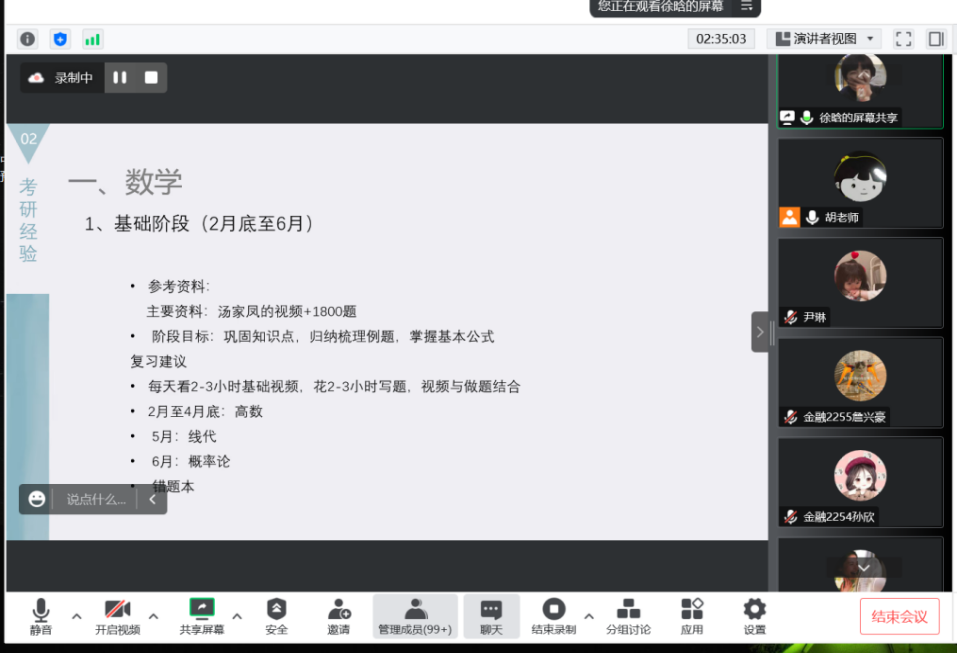Screen dimensions: 957x653
Task: Toggle 开启视频 camera on
Action: click(x=117, y=616)
